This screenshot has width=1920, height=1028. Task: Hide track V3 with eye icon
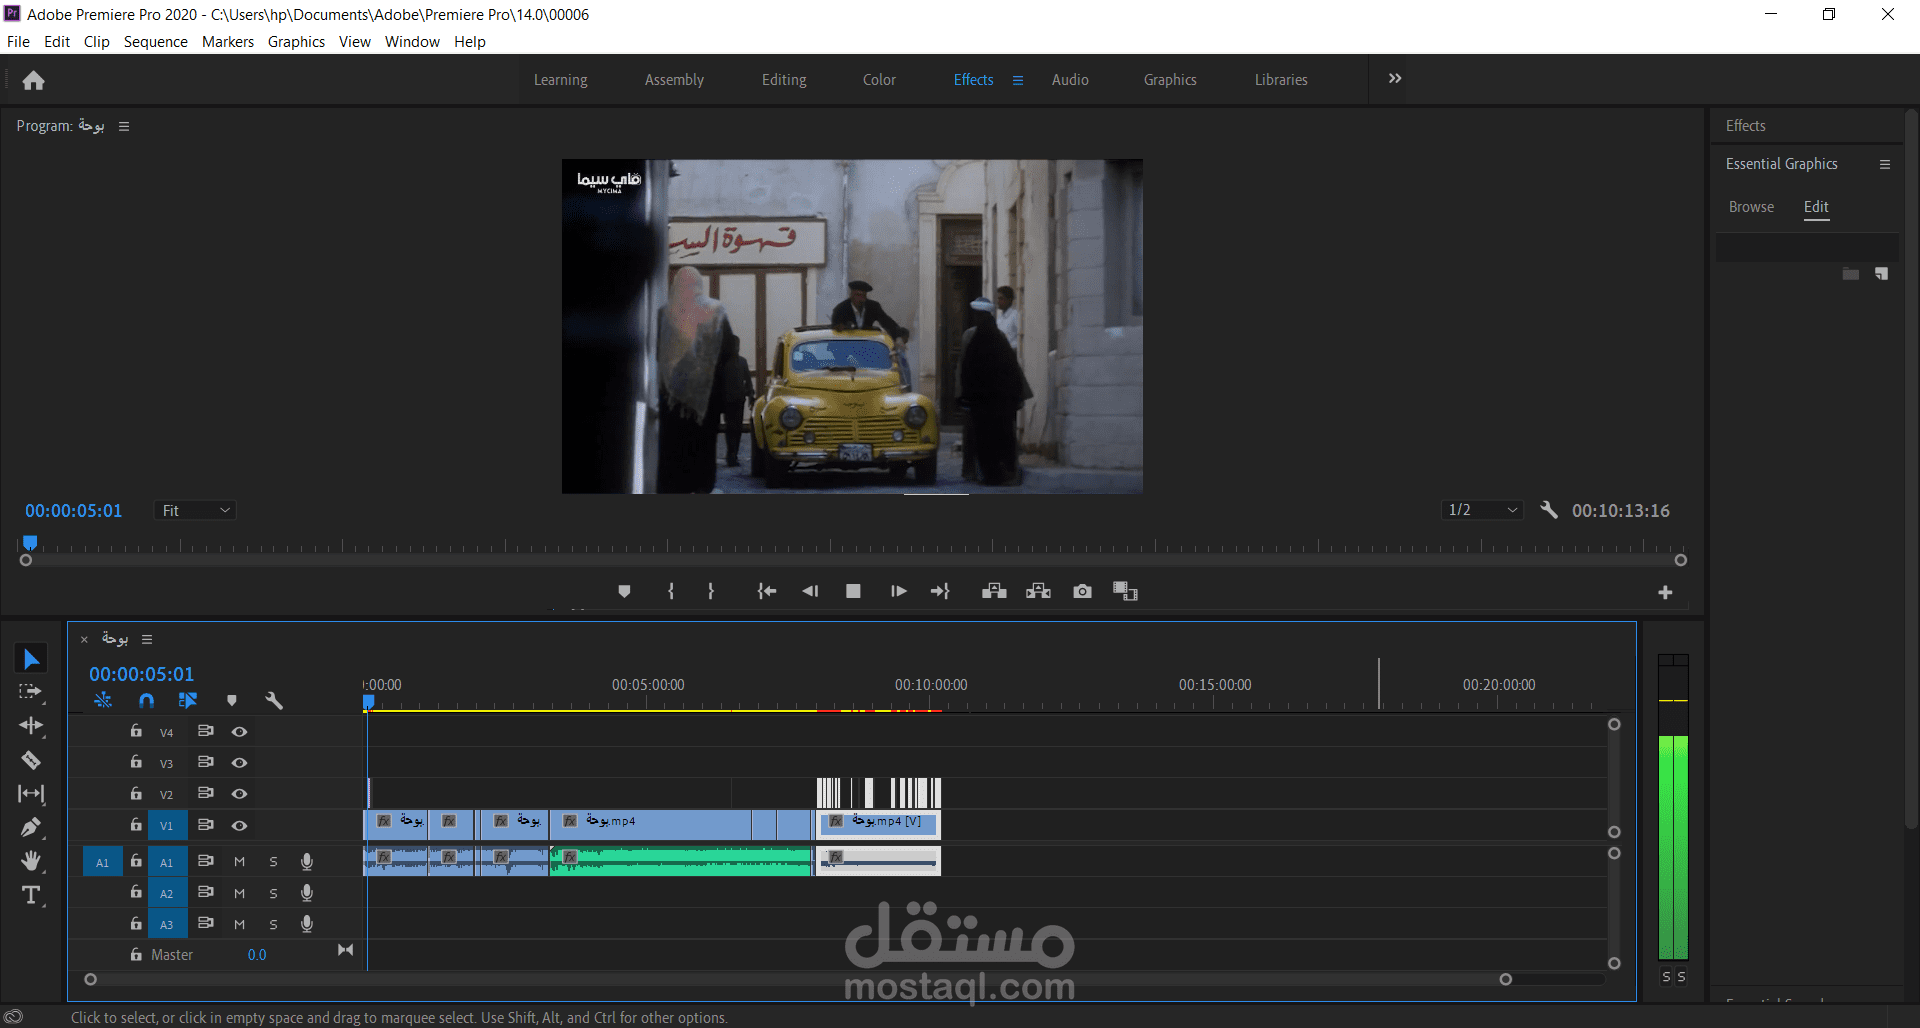pyautogui.click(x=240, y=763)
